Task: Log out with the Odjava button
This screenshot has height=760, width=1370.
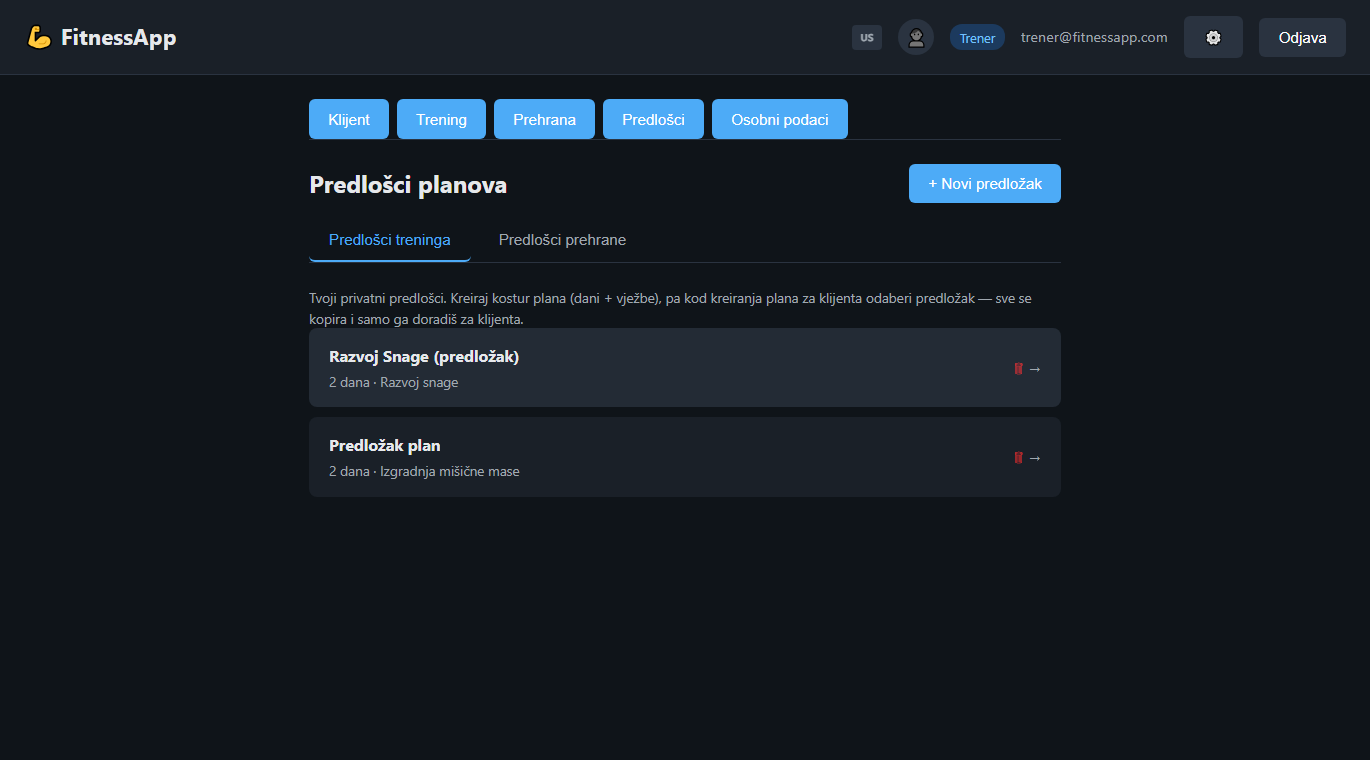Action: [x=1302, y=37]
